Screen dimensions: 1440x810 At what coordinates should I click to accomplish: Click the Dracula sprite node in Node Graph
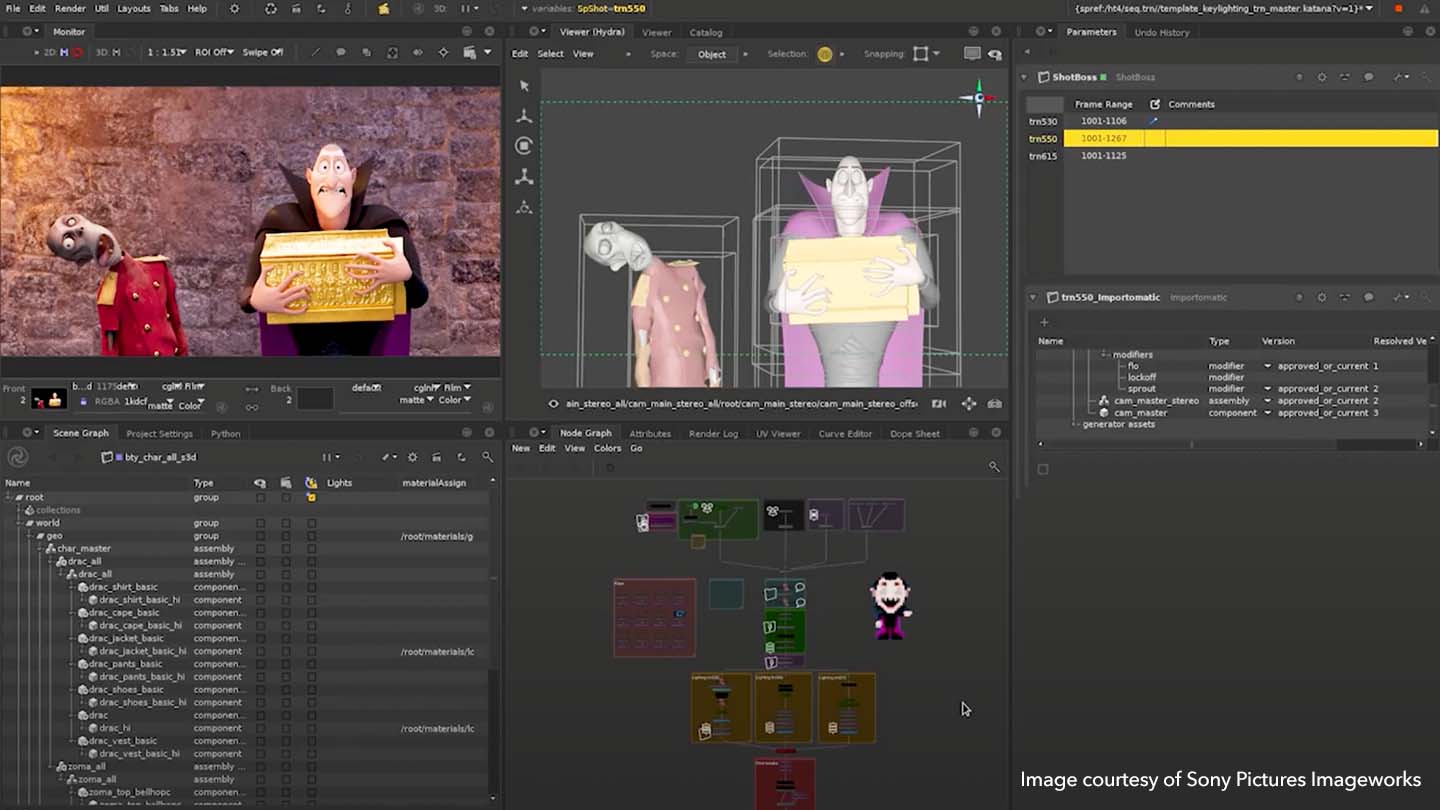[888, 606]
